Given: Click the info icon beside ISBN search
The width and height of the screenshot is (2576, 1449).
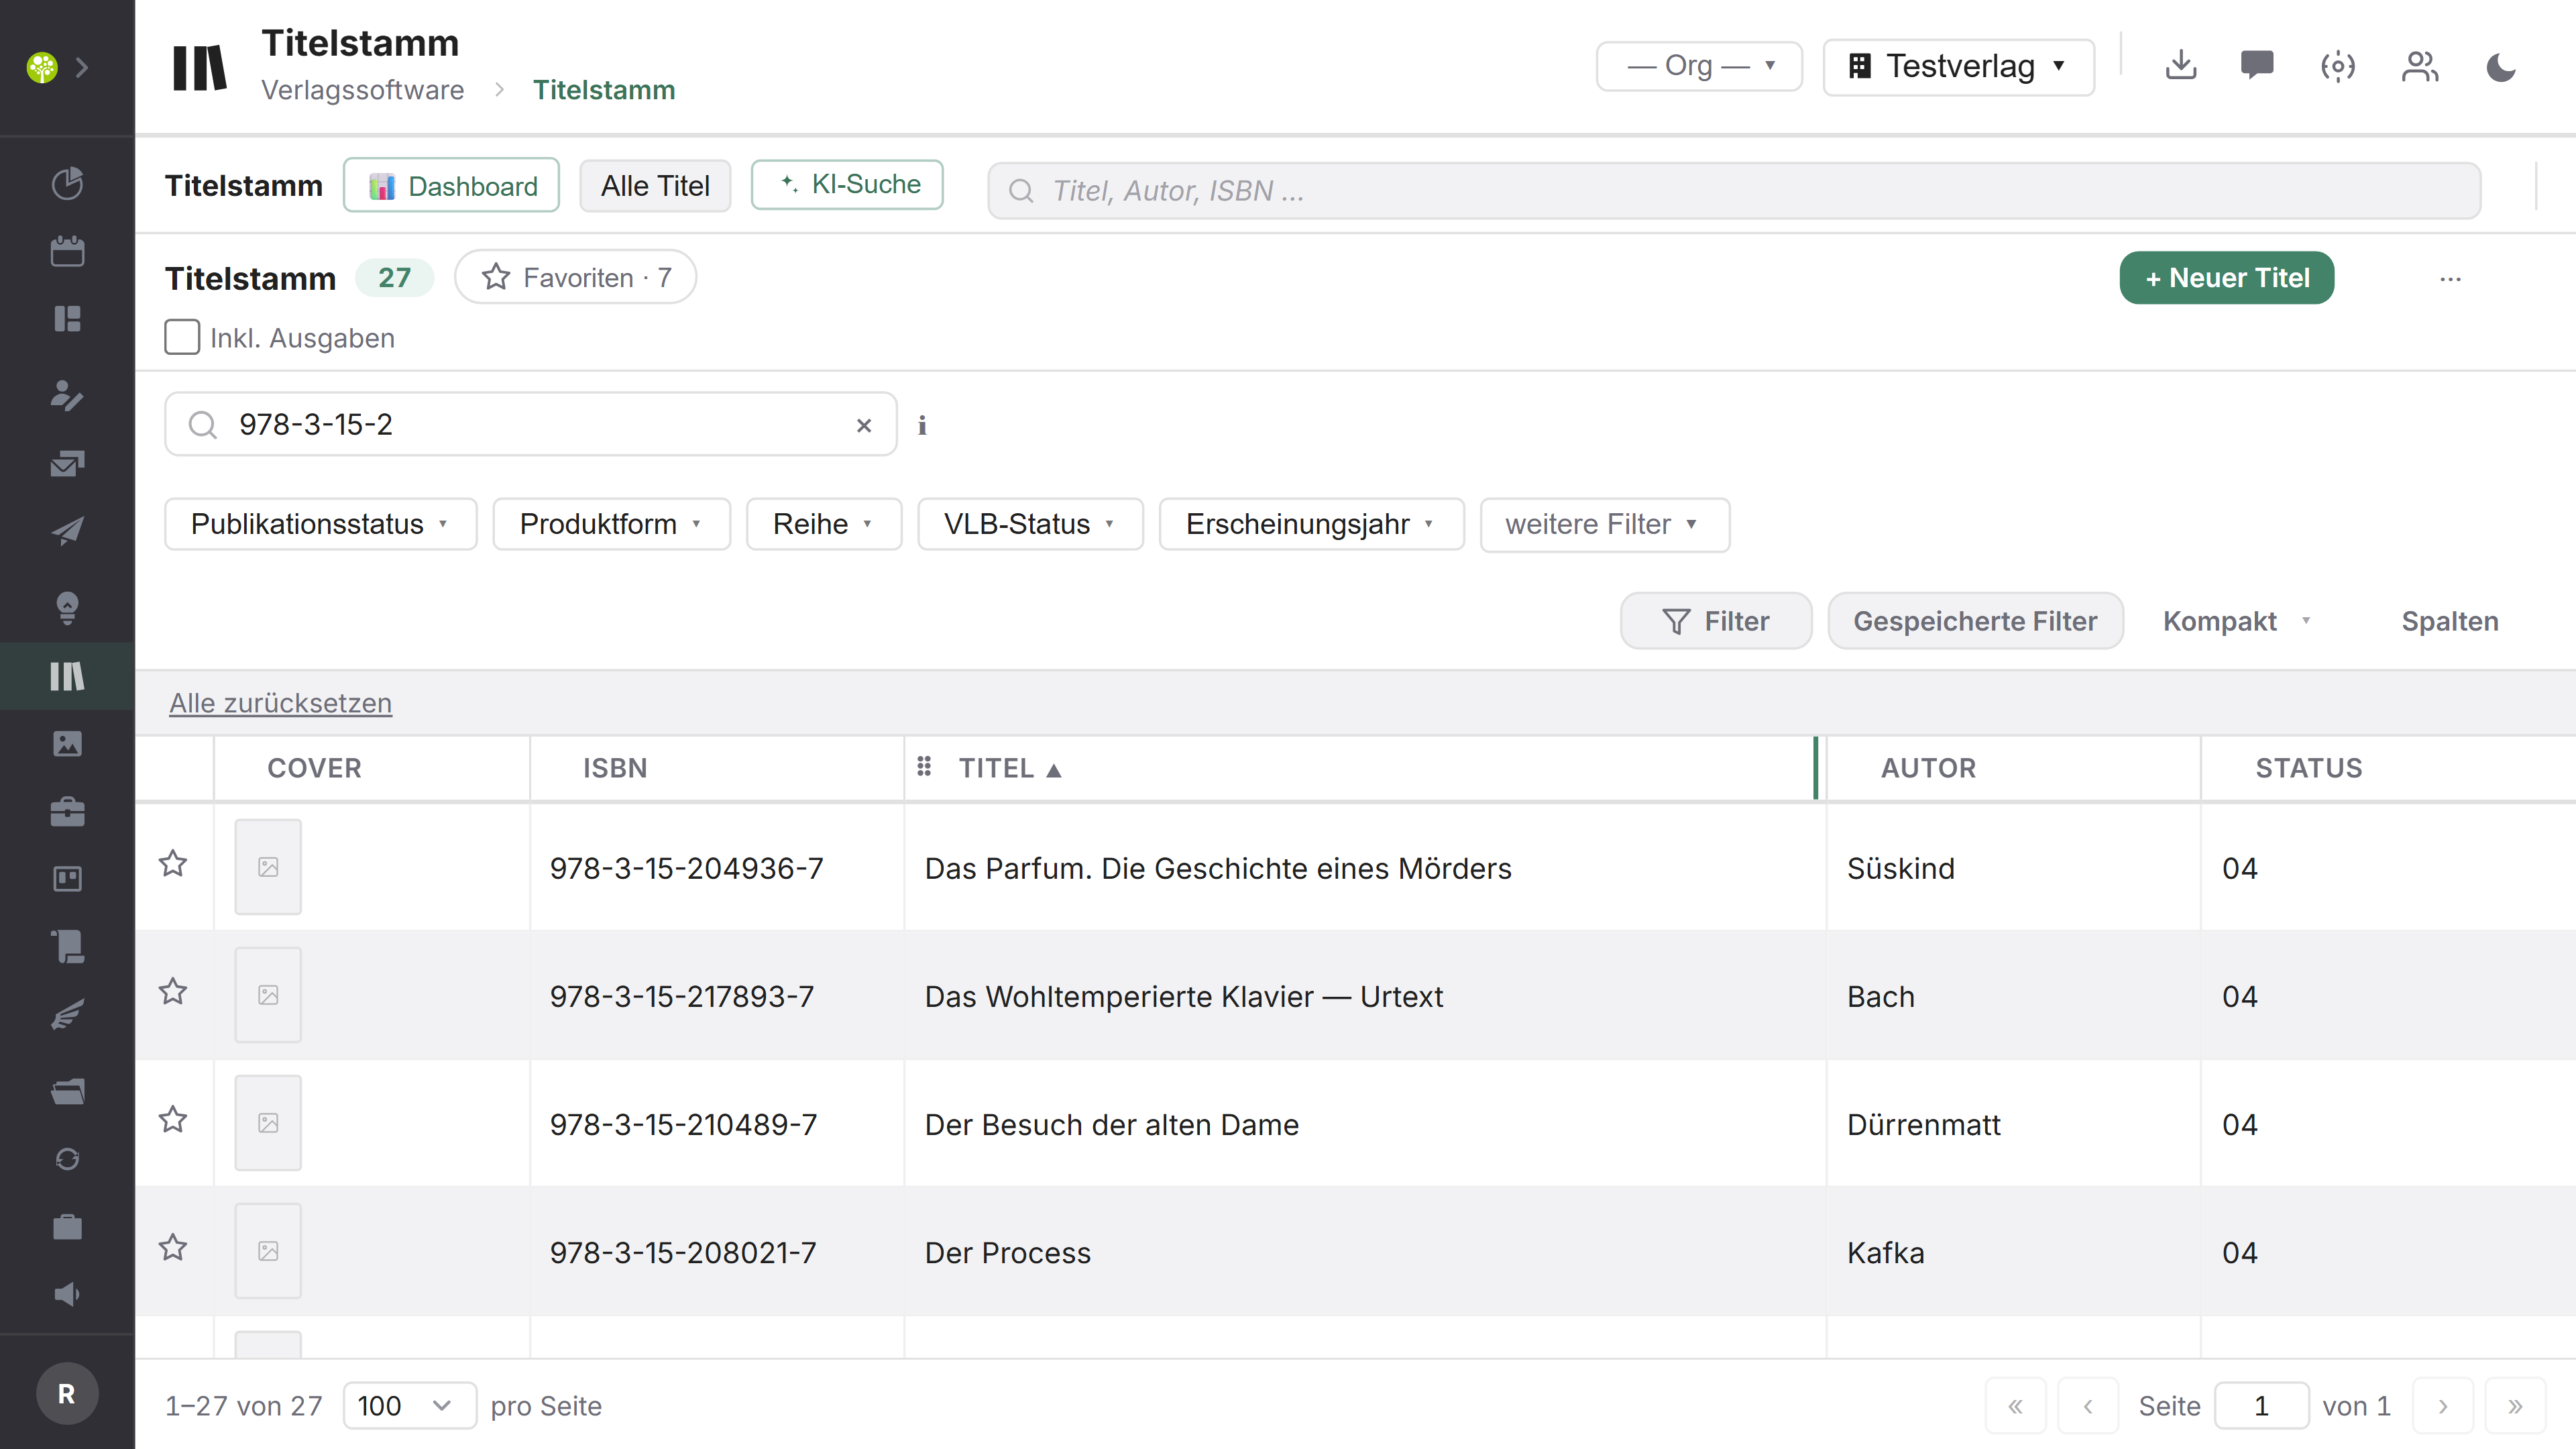Looking at the screenshot, I should (x=922, y=425).
